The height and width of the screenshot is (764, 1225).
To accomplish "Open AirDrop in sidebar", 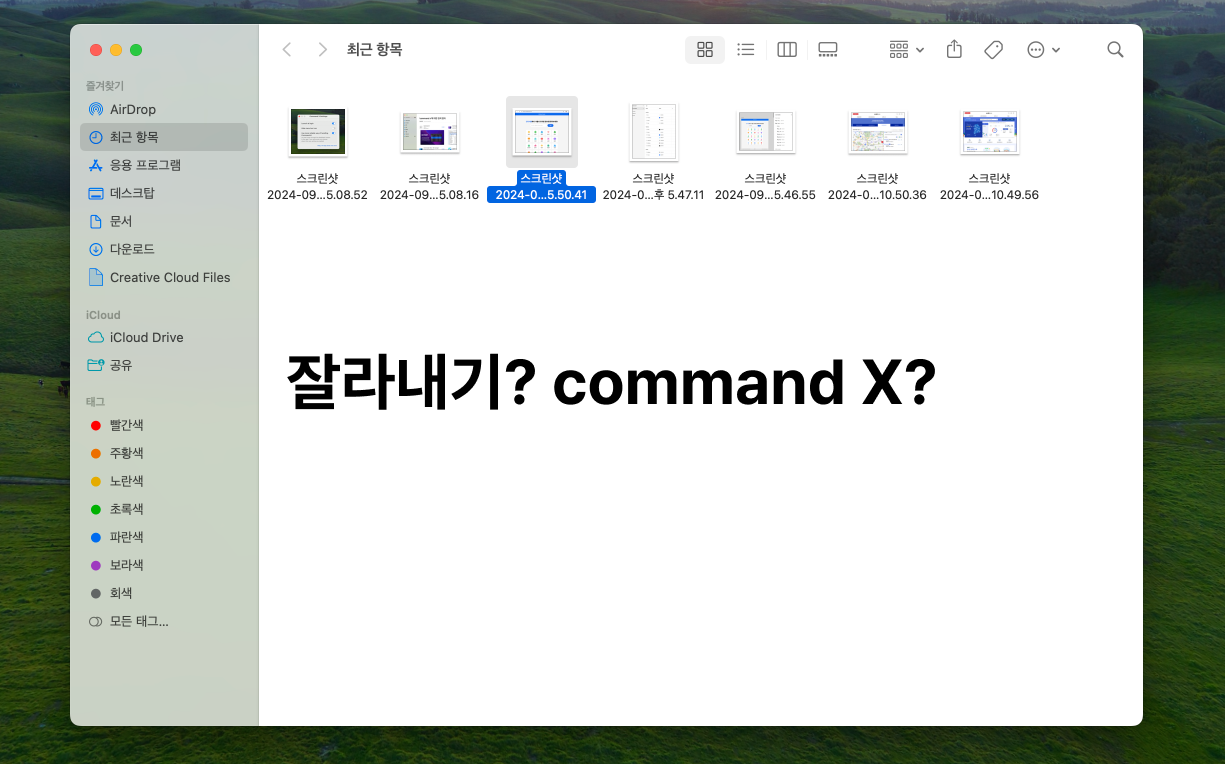I will coord(164,109).
